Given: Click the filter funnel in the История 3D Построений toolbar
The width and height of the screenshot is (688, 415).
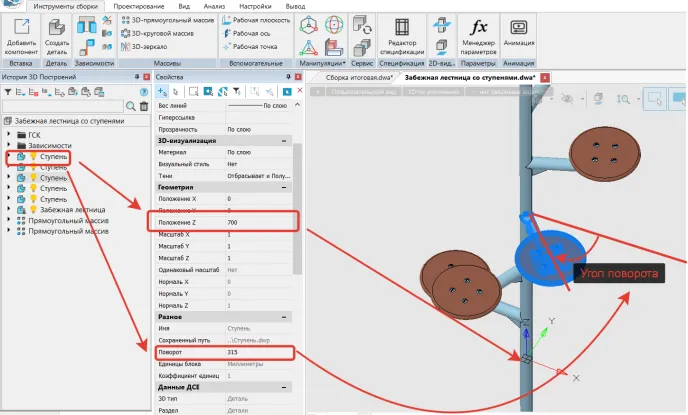Looking at the screenshot, I should [7, 92].
